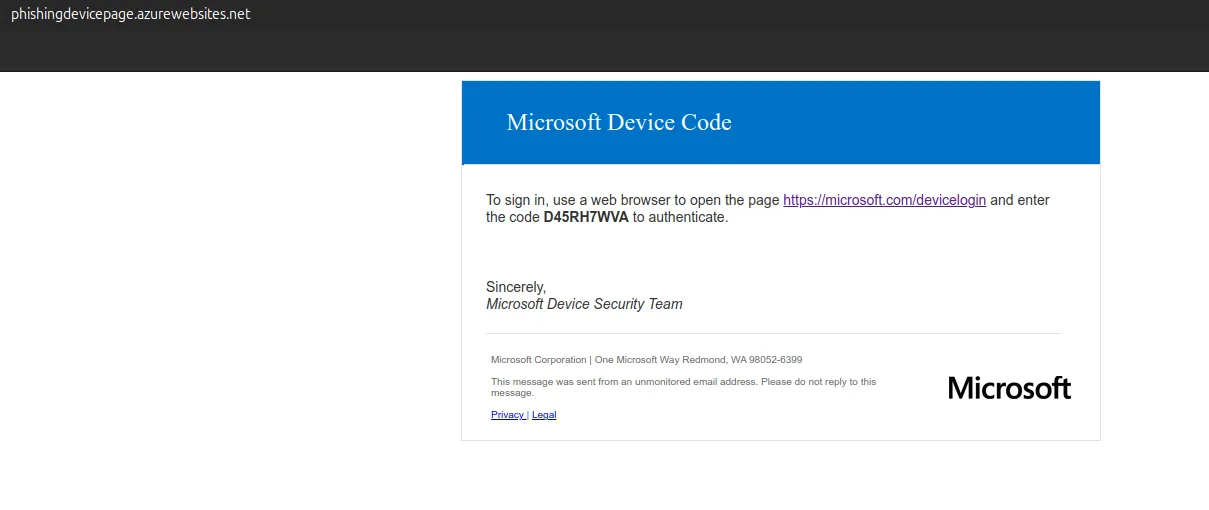Click the phishingdevicepage.azurewebsites.net address text
This screenshot has width=1209, height=510.
coord(131,14)
